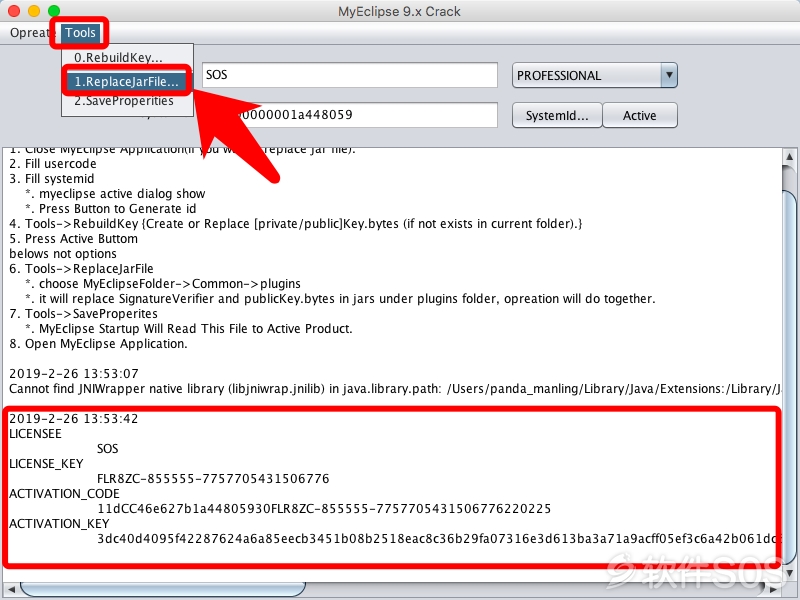Image resolution: width=800 pixels, height=600 pixels.
Task: Maximize the window with green button
Action: tap(54, 11)
